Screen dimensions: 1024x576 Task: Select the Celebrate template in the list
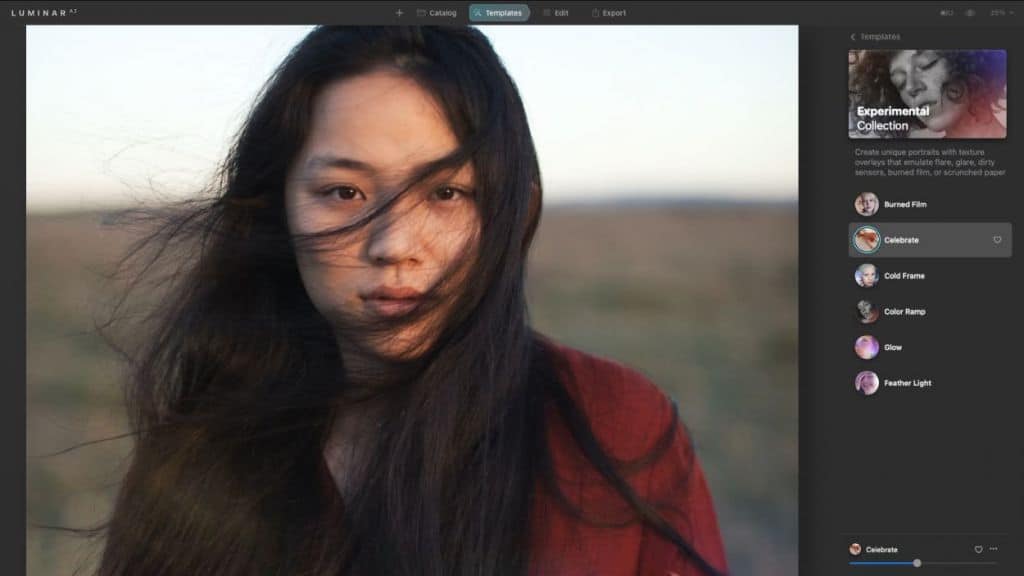coord(900,240)
